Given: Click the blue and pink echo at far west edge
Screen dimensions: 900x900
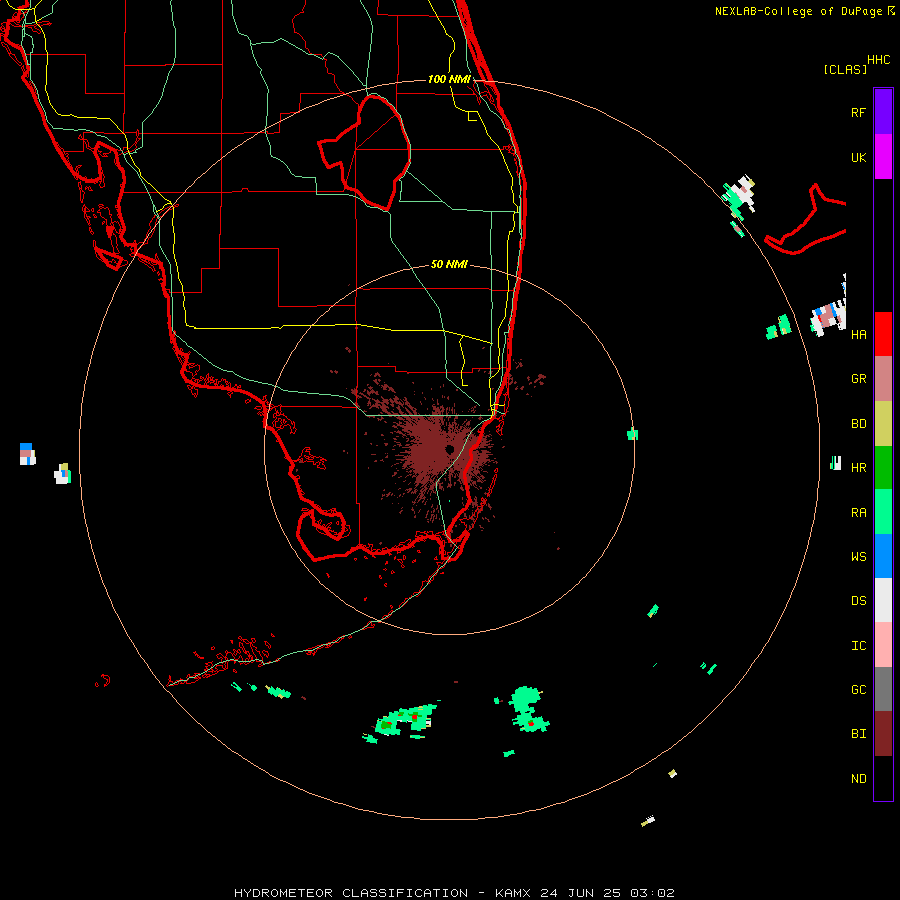Looking at the screenshot, I should 27,453.
